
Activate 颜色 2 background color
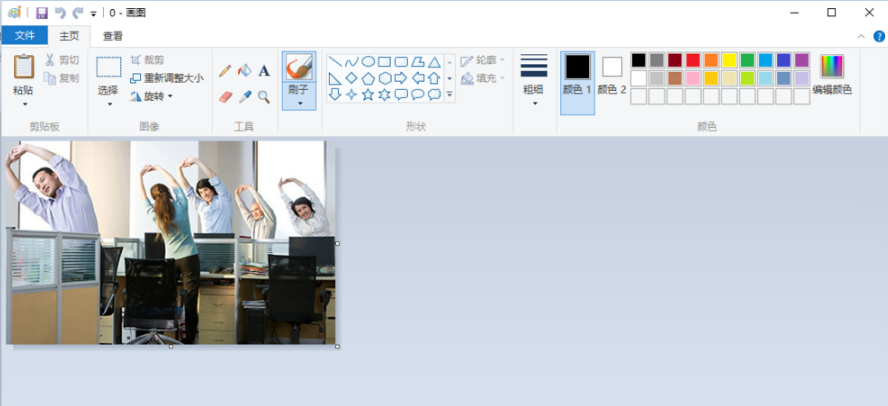tap(612, 75)
